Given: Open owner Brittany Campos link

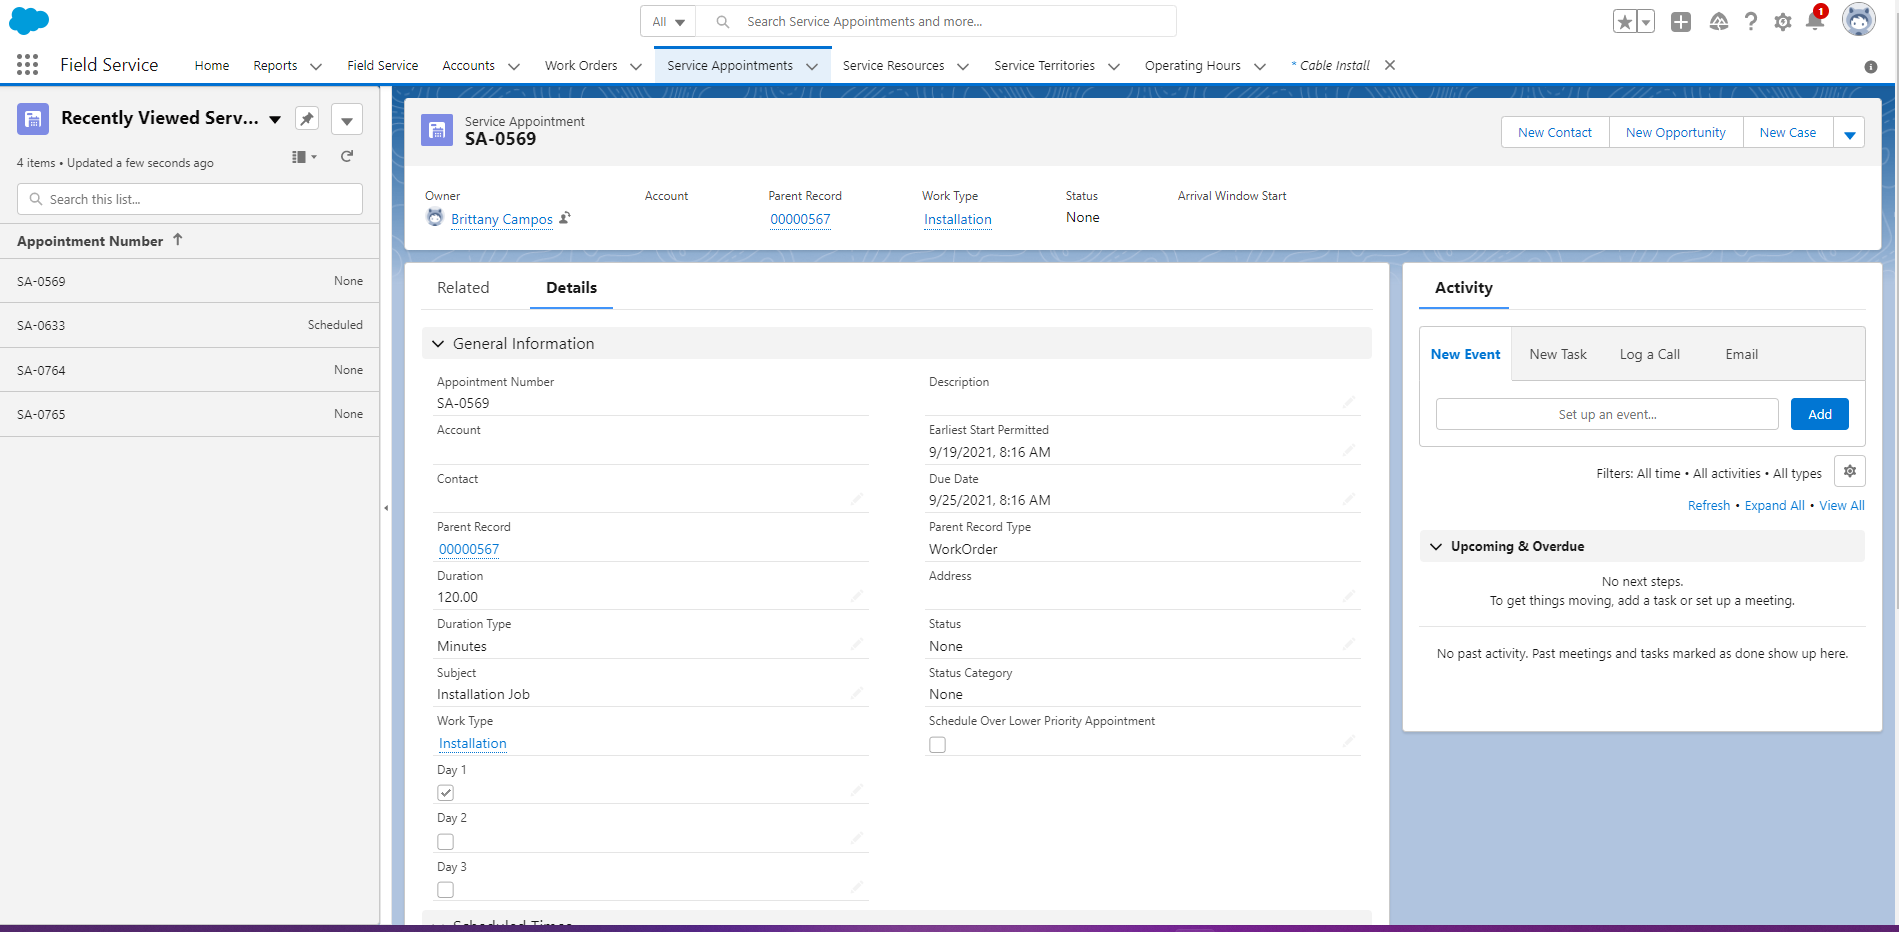Looking at the screenshot, I should pos(502,220).
